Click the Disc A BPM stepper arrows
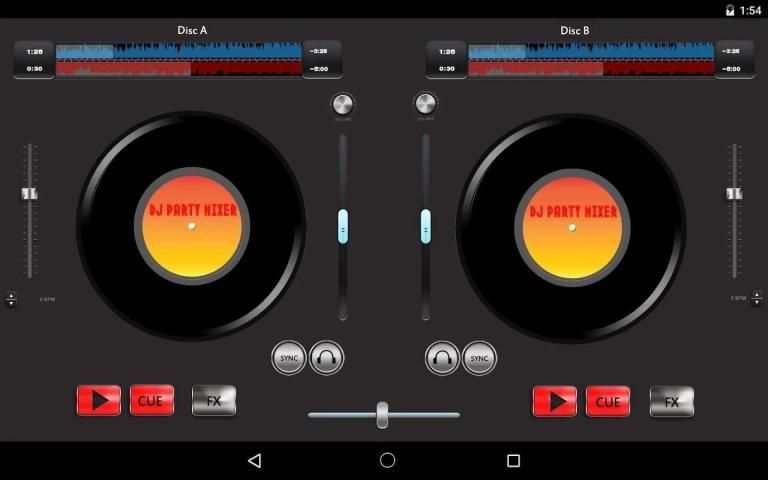The width and height of the screenshot is (768, 480). 11,299
